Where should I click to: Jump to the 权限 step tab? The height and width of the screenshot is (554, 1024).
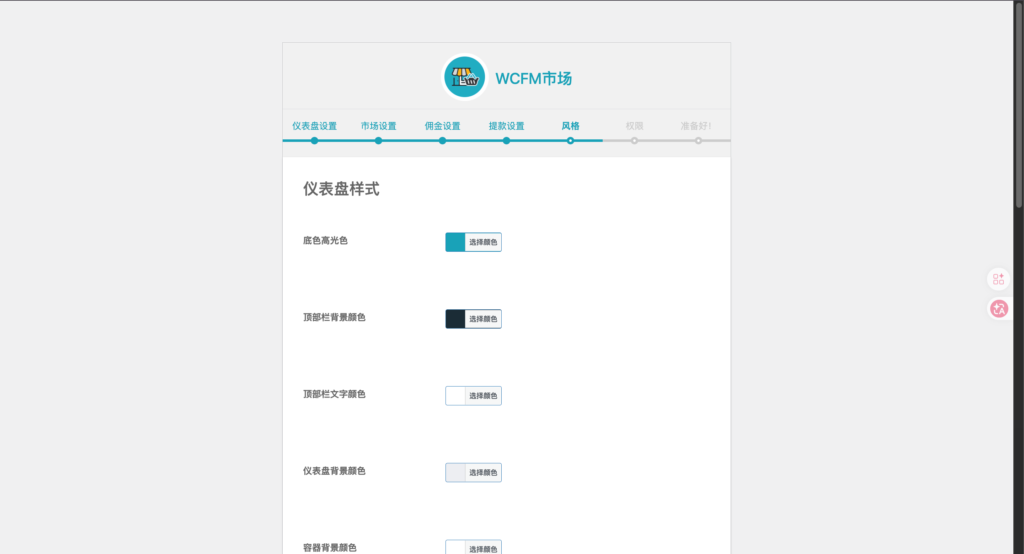634,126
